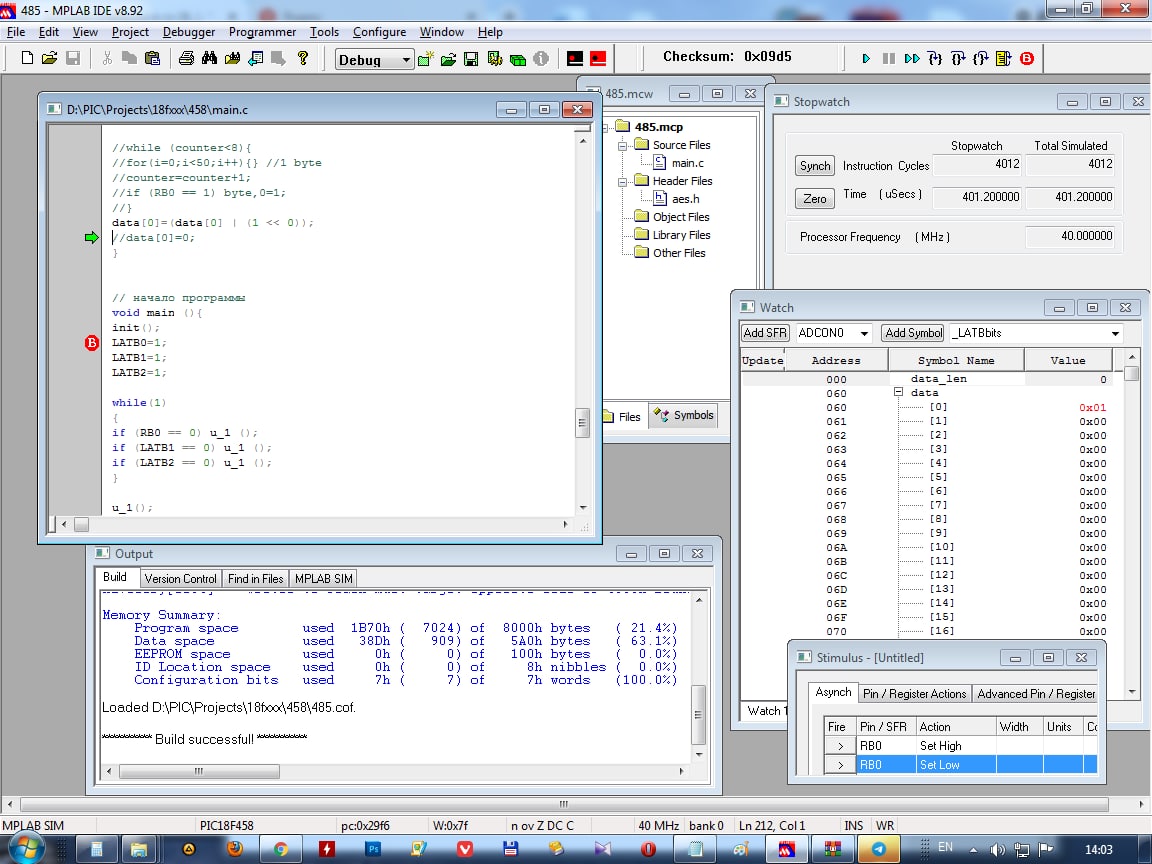This screenshot has height=864, width=1152.
Task: Click the Save Workspace icon
Action: pyautogui.click(x=471, y=59)
